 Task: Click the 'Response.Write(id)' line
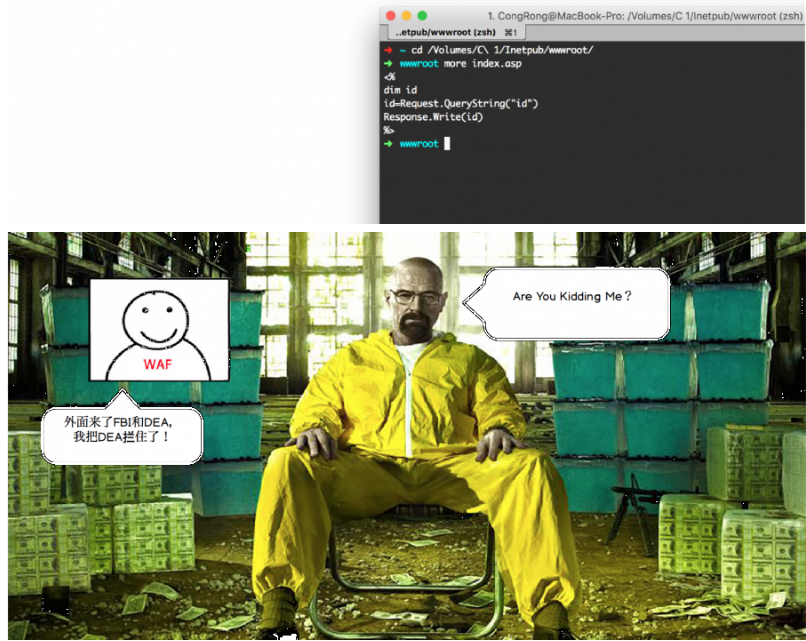coord(433,117)
